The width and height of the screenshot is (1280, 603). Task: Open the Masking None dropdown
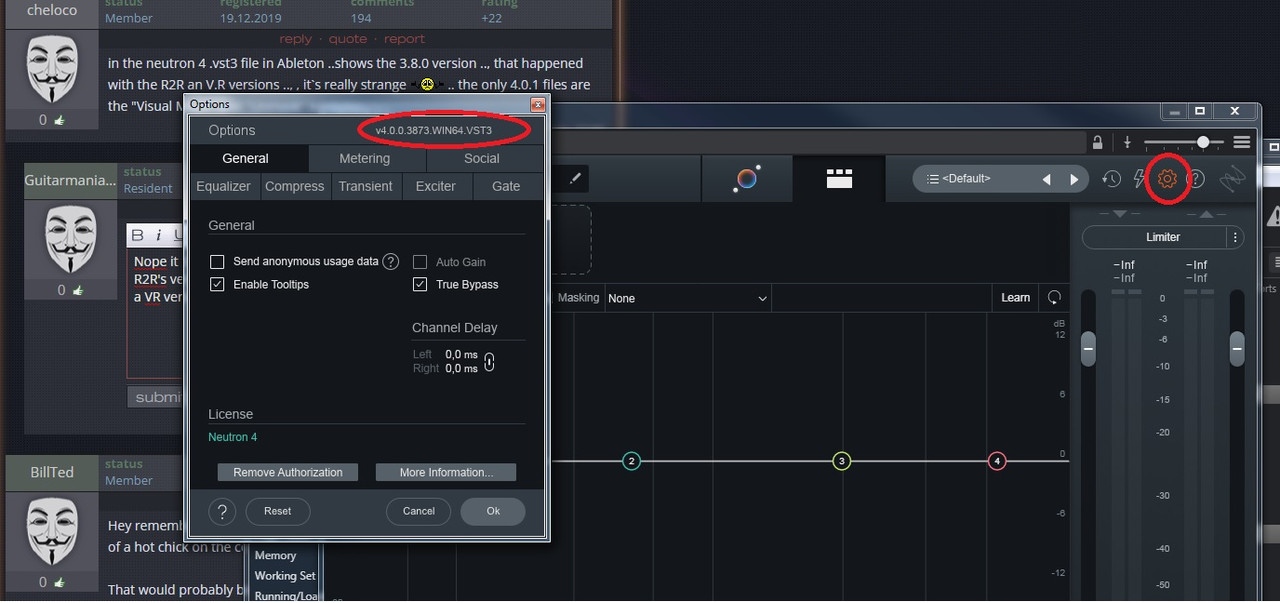click(x=688, y=298)
